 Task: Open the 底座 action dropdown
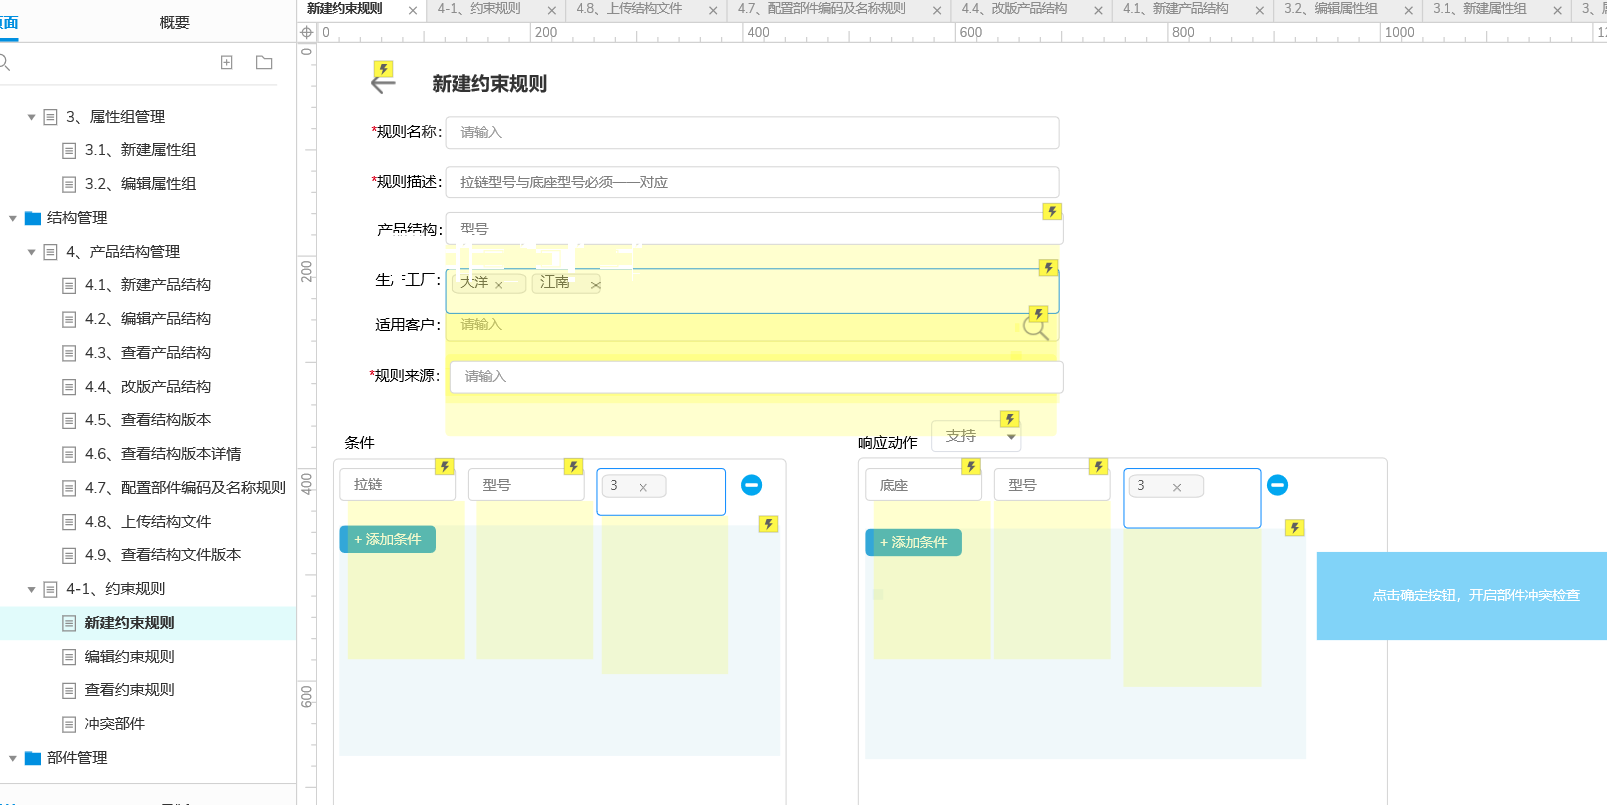[x=923, y=485]
